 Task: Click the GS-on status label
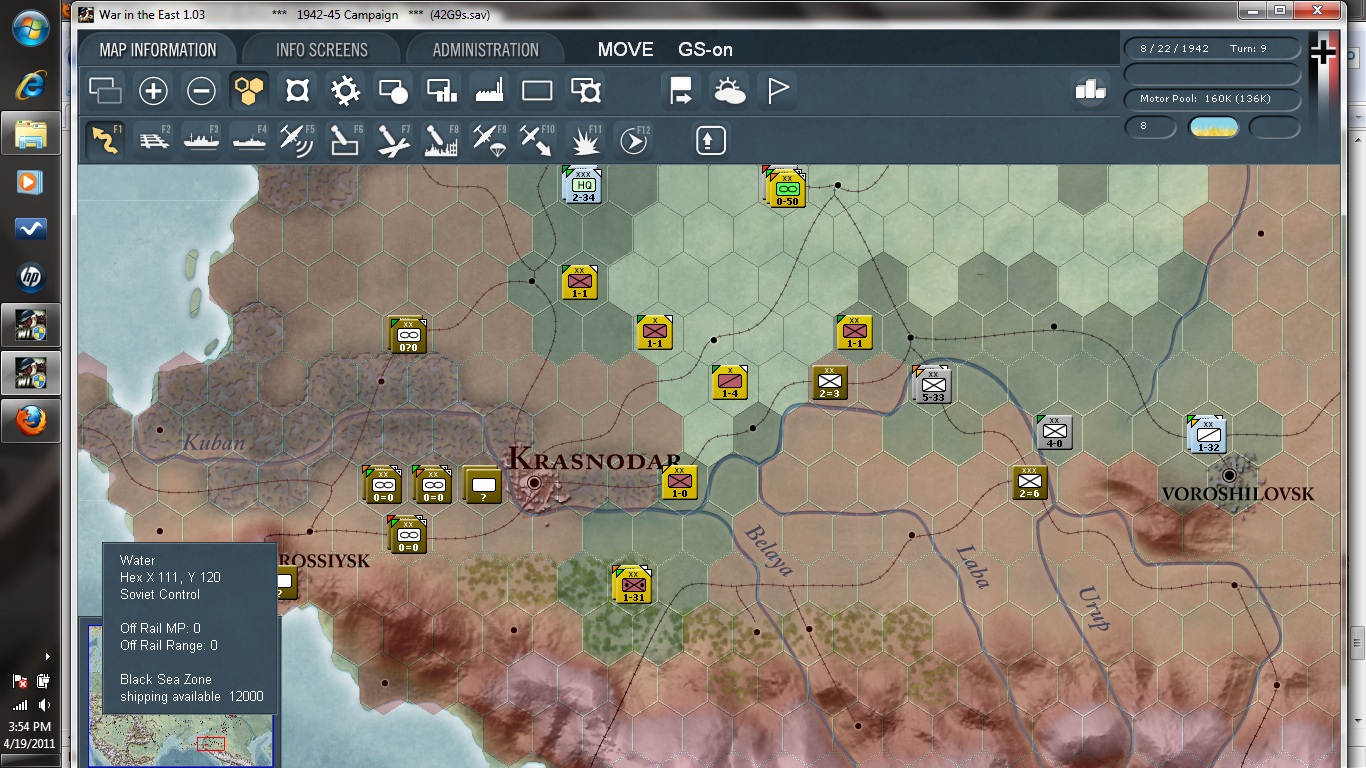[706, 50]
